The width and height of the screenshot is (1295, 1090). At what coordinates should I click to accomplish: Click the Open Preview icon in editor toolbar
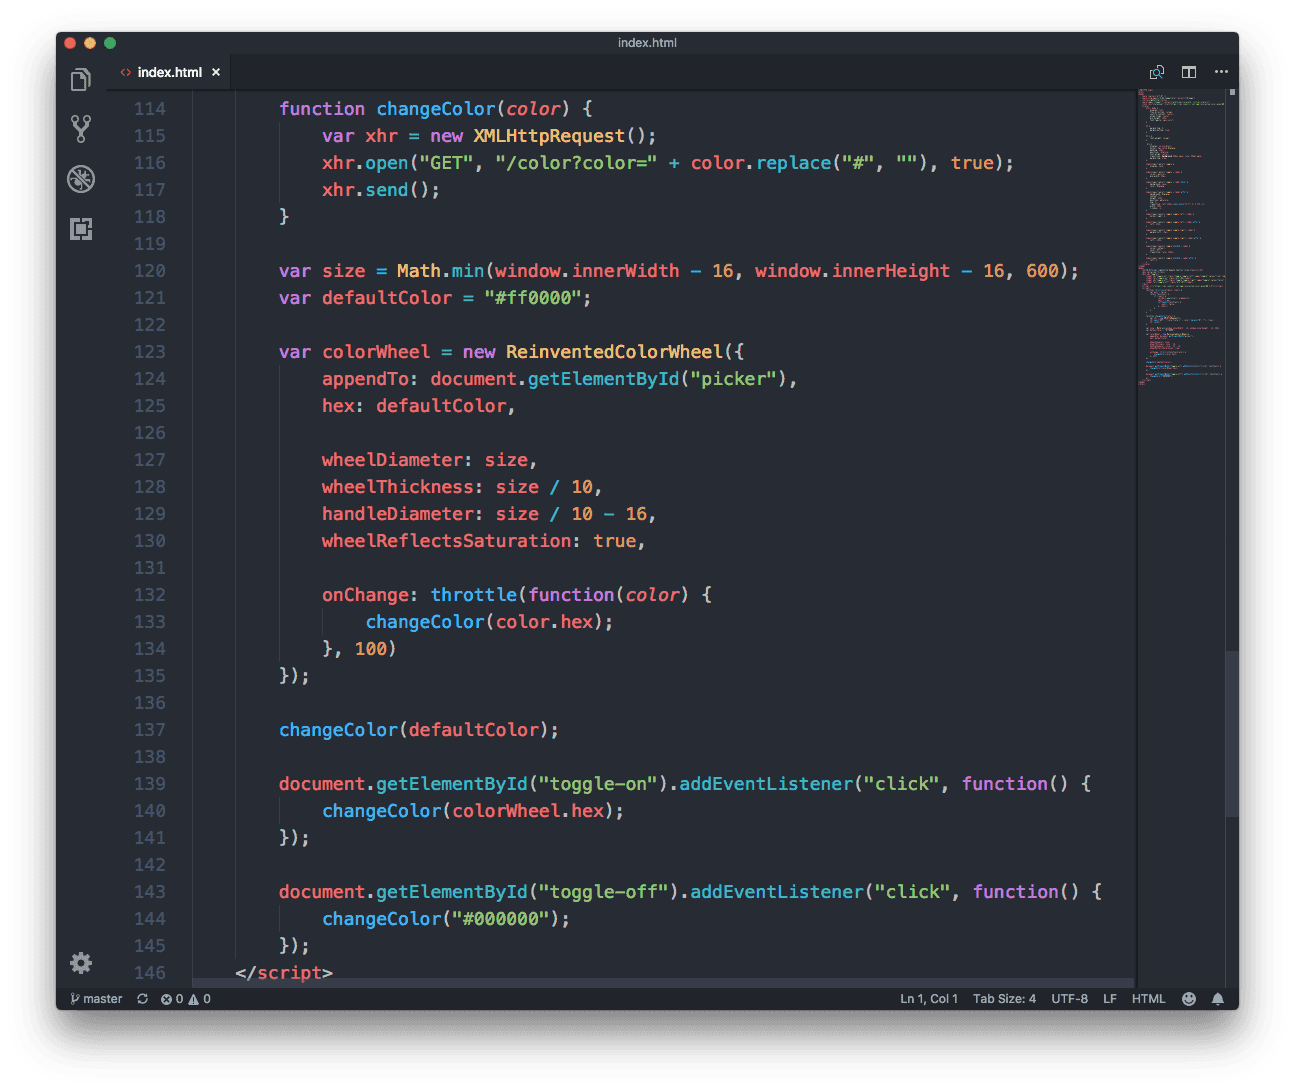pyautogui.click(x=1157, y=72)
